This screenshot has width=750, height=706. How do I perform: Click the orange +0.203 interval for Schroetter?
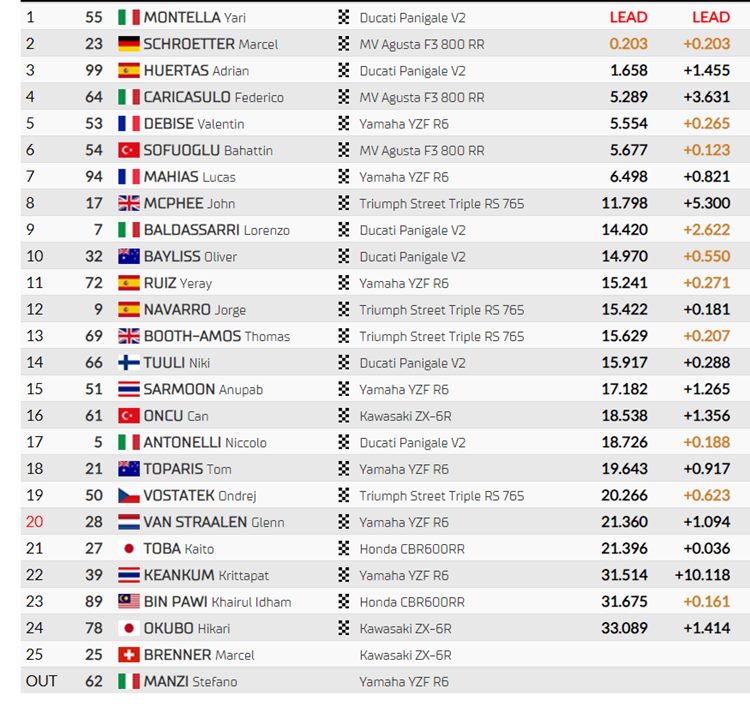tap(706, 44)
